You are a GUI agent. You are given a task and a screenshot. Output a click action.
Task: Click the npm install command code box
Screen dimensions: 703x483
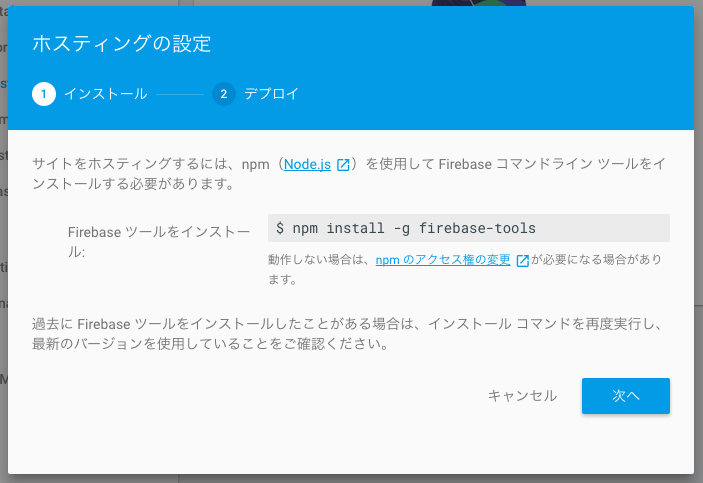(x=469, y=228)
